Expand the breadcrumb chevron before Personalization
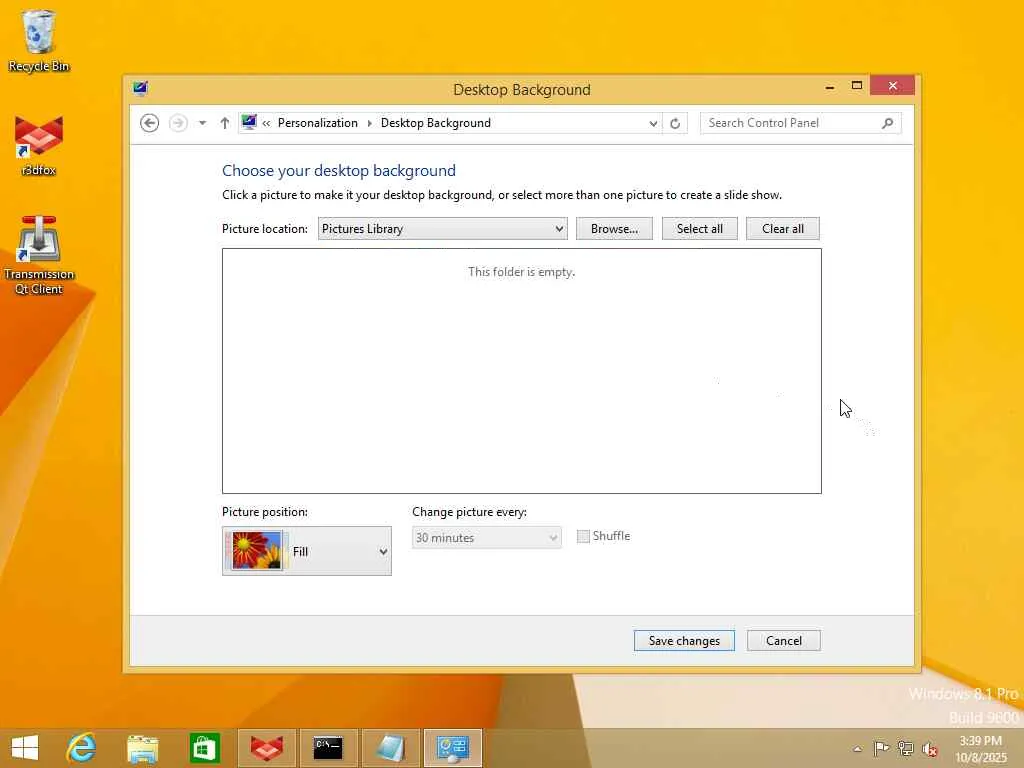1024x768 pixels. click(x=266, y=123)
